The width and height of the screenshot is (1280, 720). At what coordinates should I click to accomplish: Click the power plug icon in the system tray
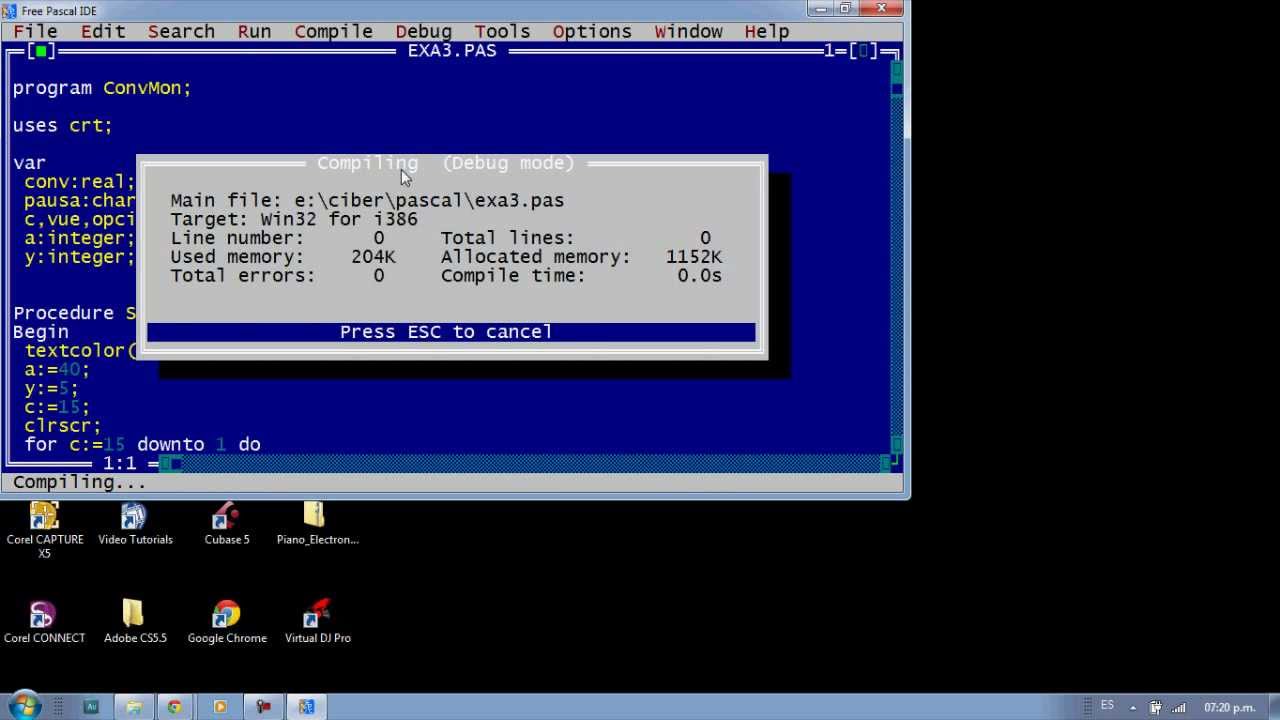[1157, 708]
